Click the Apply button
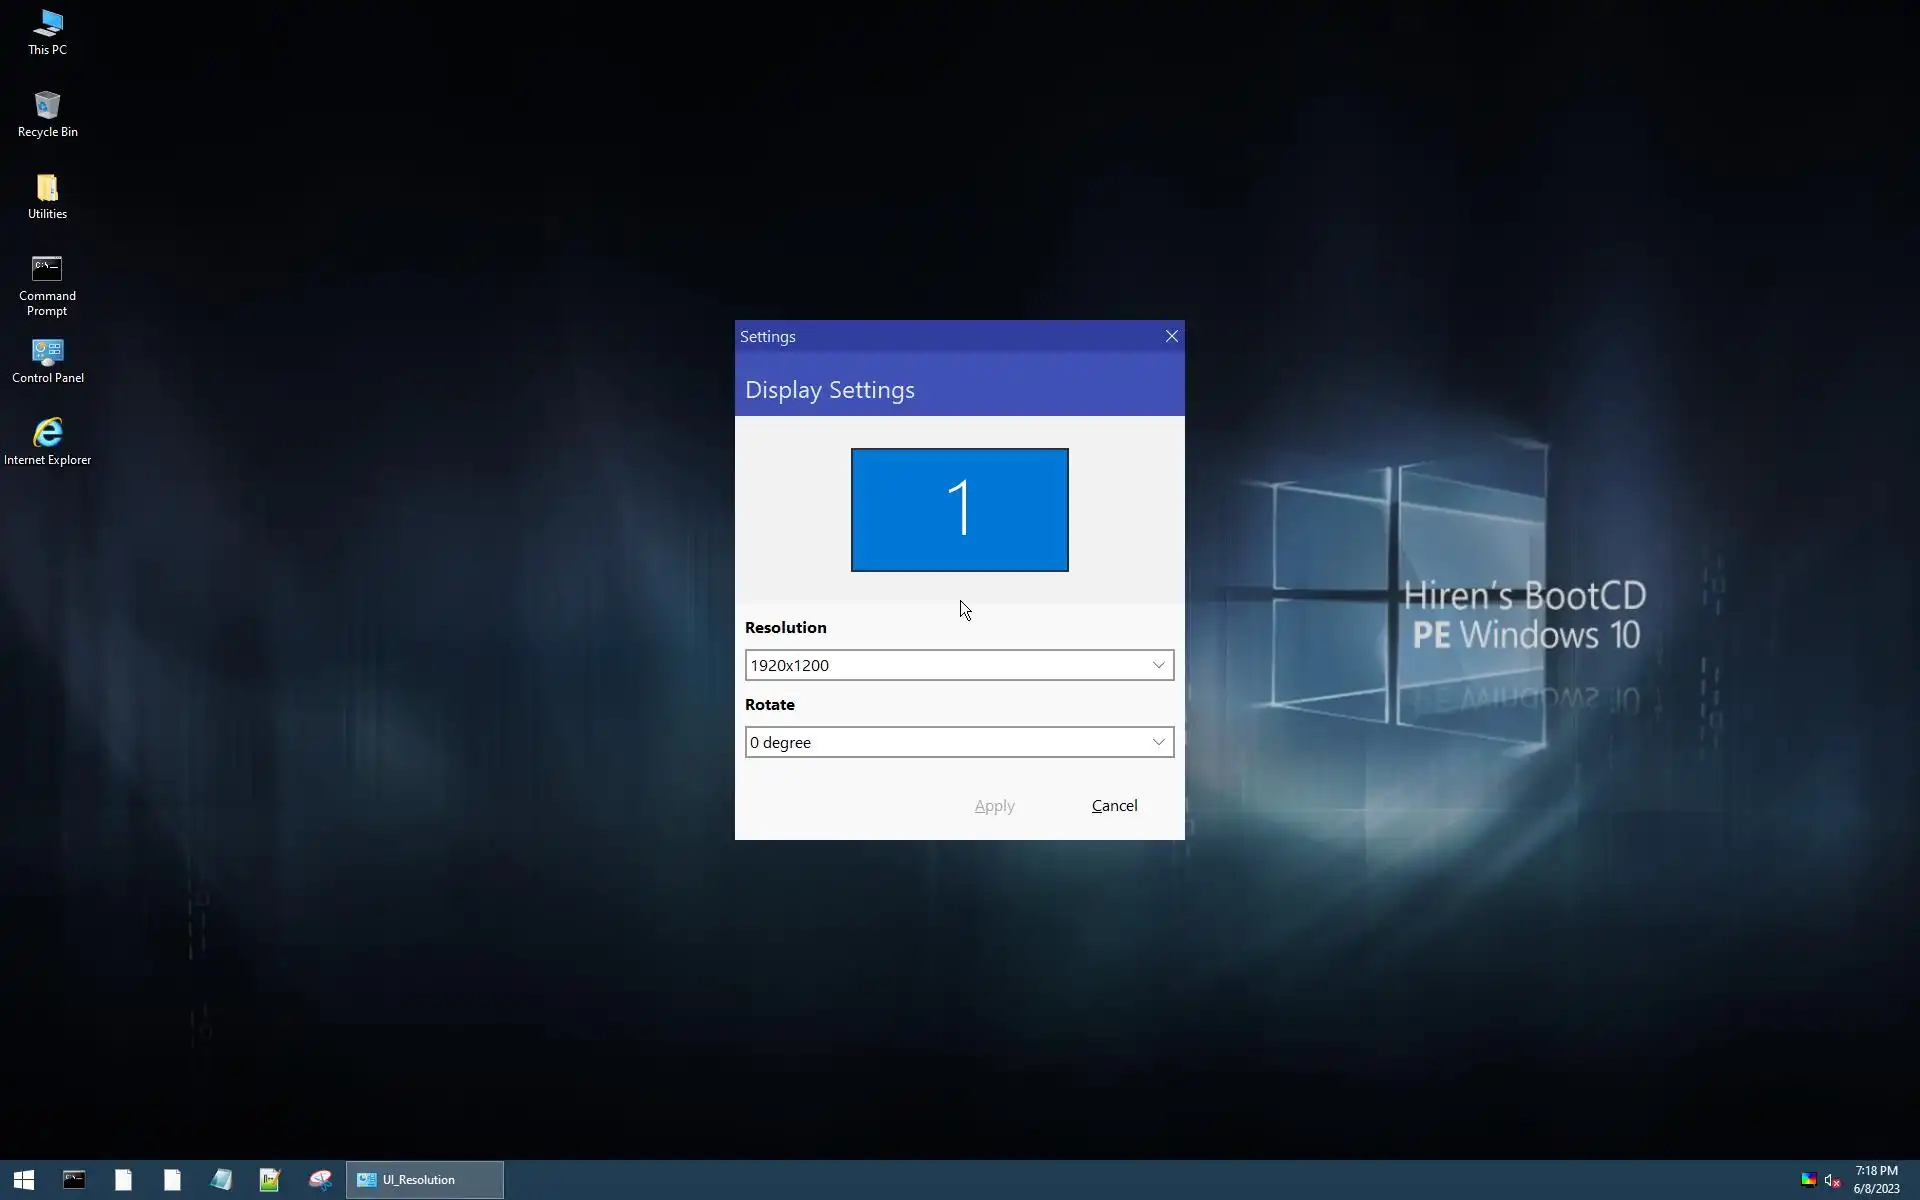Image resolution: width=1920 pixels, height=1200 pixels. (994, 806)
